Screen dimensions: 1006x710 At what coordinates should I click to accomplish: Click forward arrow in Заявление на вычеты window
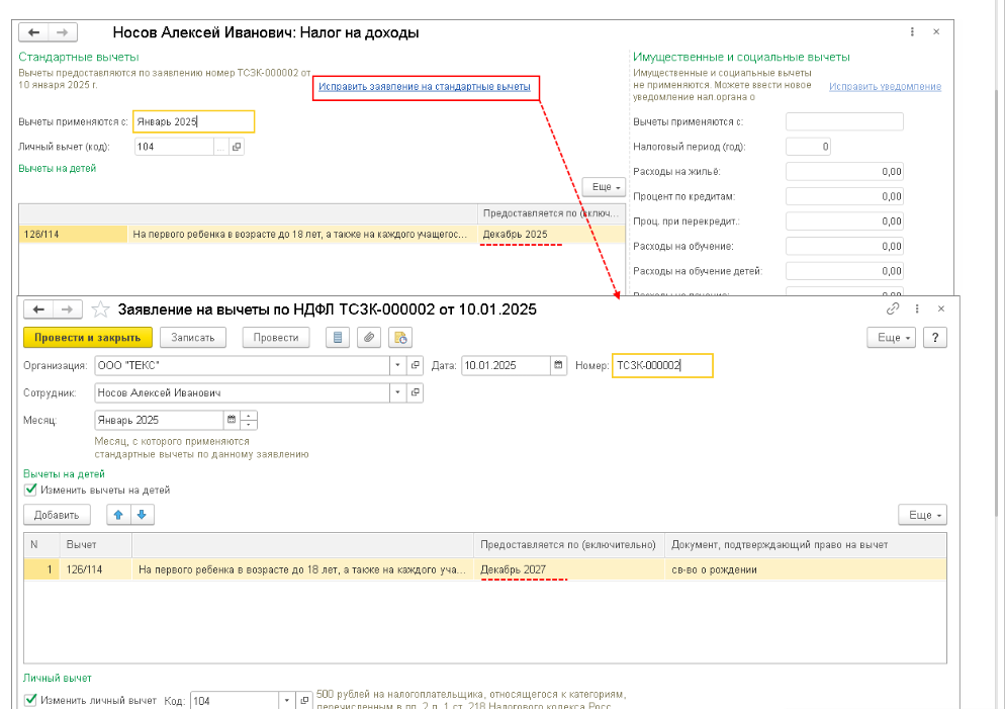(67, 310)
